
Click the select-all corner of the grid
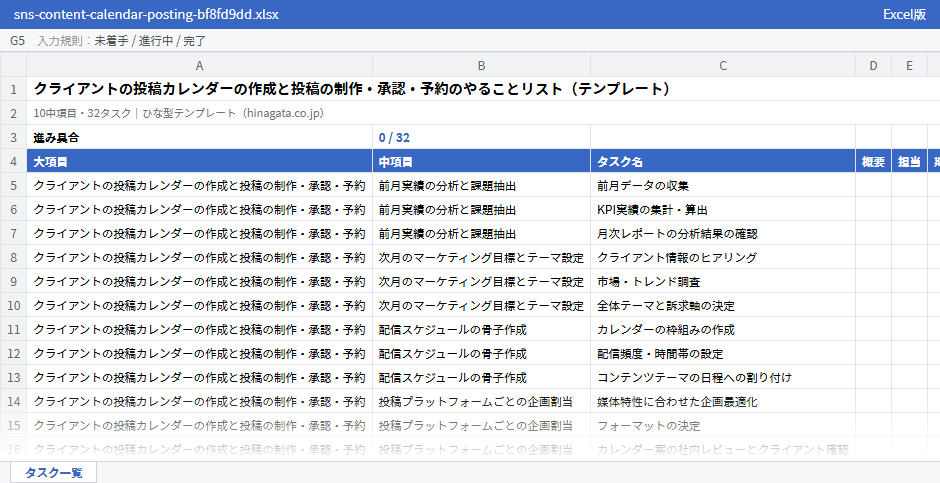tap(13, 65)
